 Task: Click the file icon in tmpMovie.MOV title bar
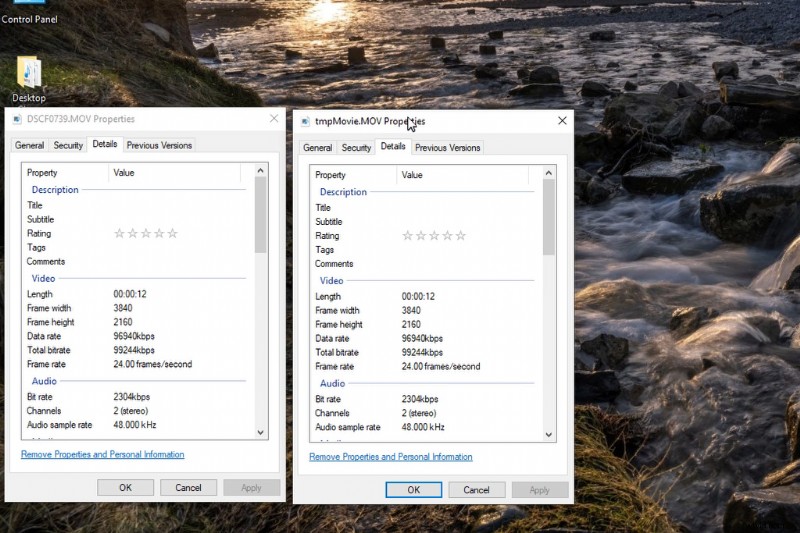[305, 121]
